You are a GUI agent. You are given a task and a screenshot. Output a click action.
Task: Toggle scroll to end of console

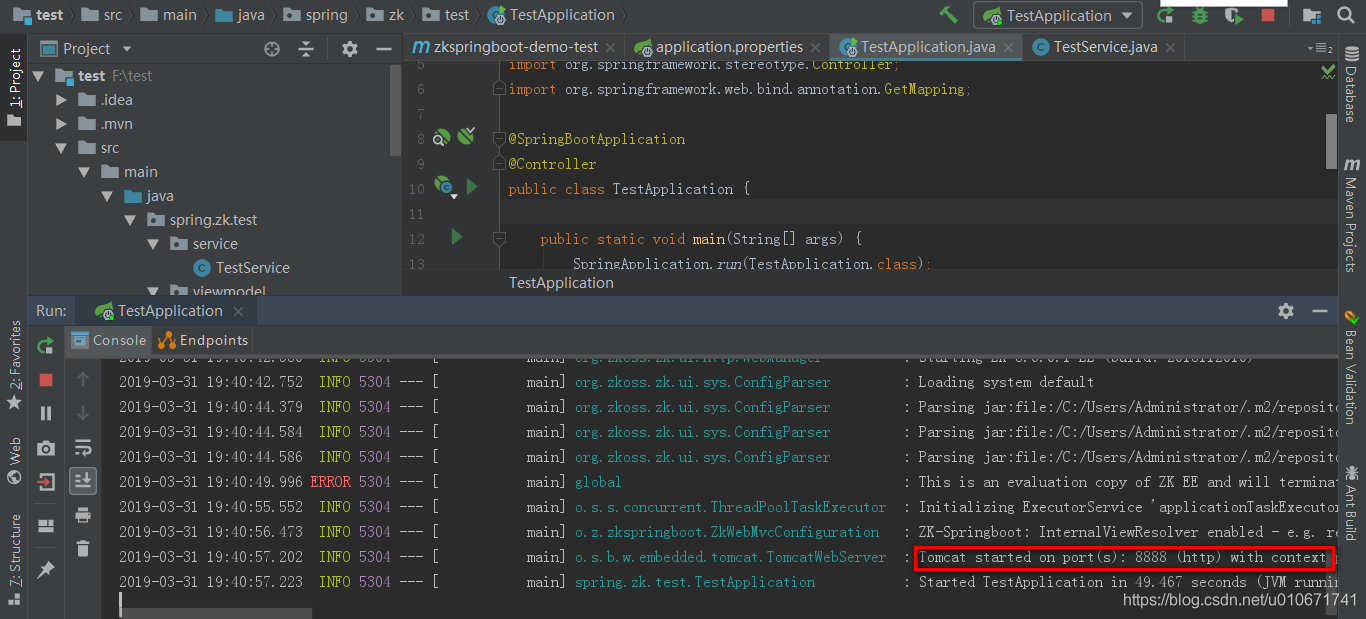tap(83, 481)
